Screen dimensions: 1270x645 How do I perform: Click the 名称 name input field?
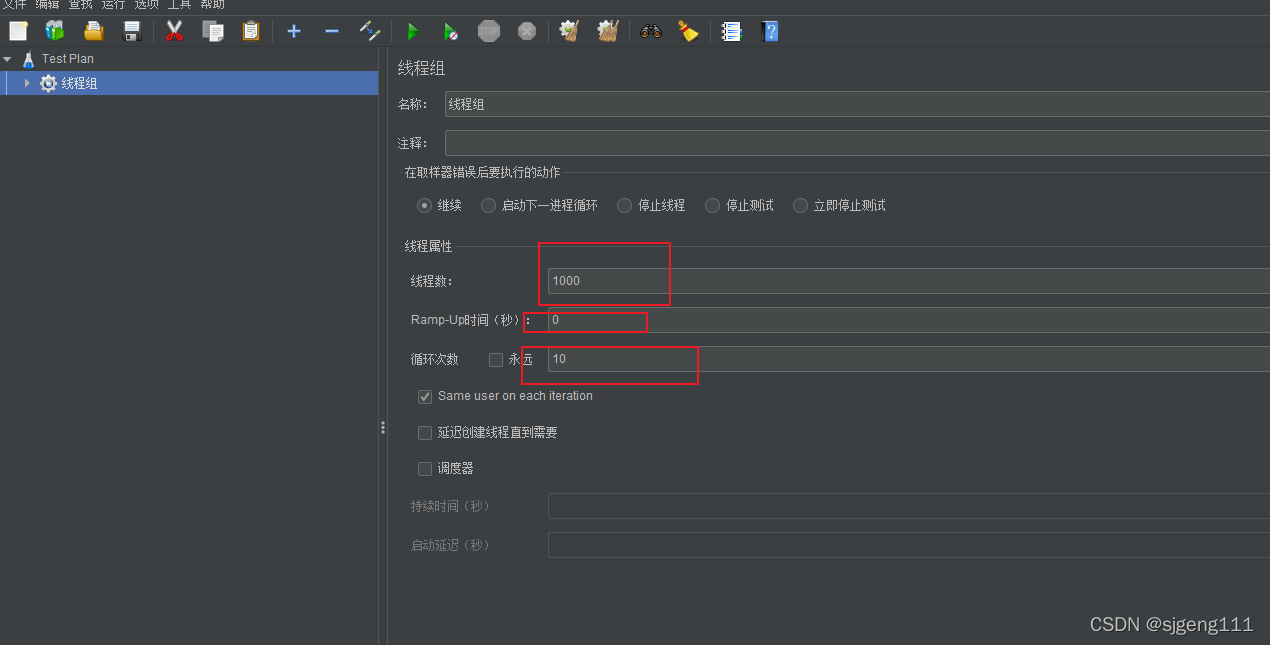point(857,104)
